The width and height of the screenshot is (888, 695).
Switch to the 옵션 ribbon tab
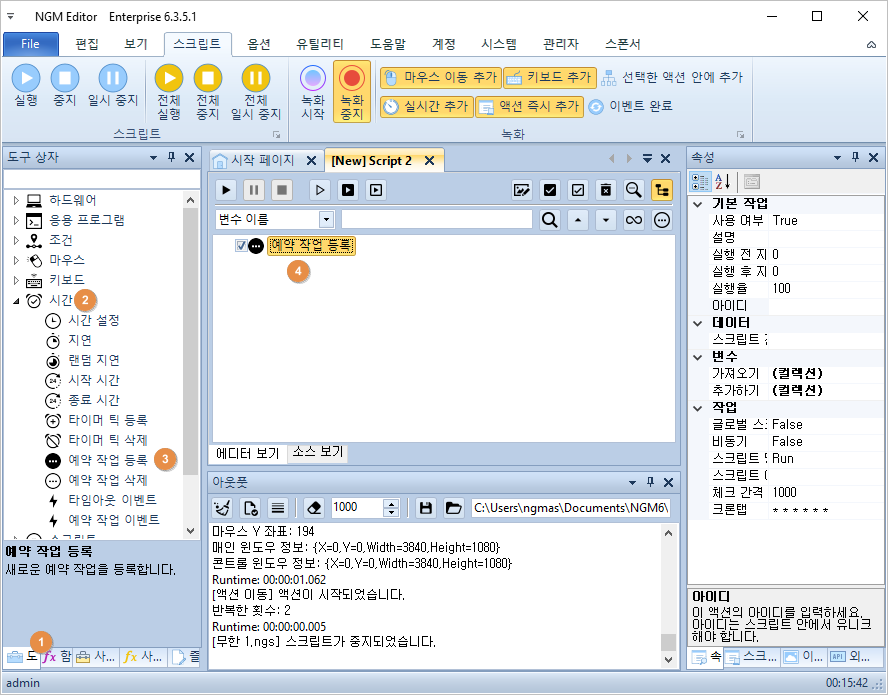259,44
